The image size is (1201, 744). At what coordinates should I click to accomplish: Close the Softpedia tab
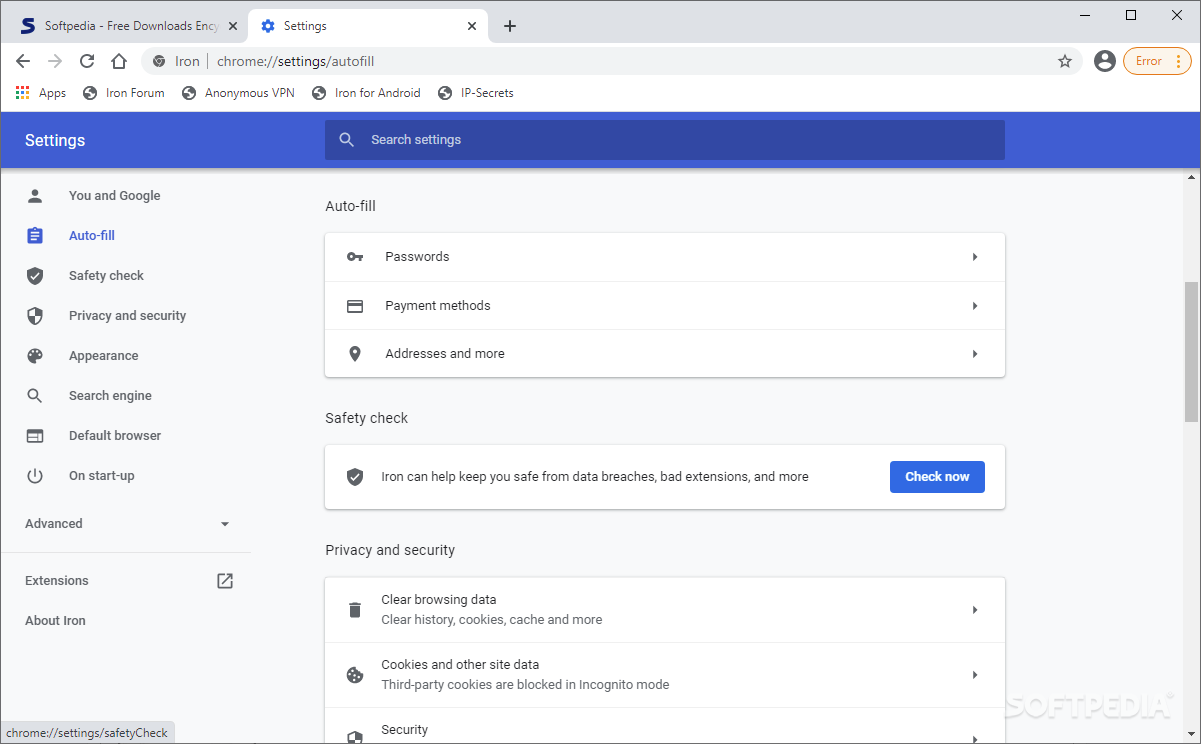coord(233,26)
